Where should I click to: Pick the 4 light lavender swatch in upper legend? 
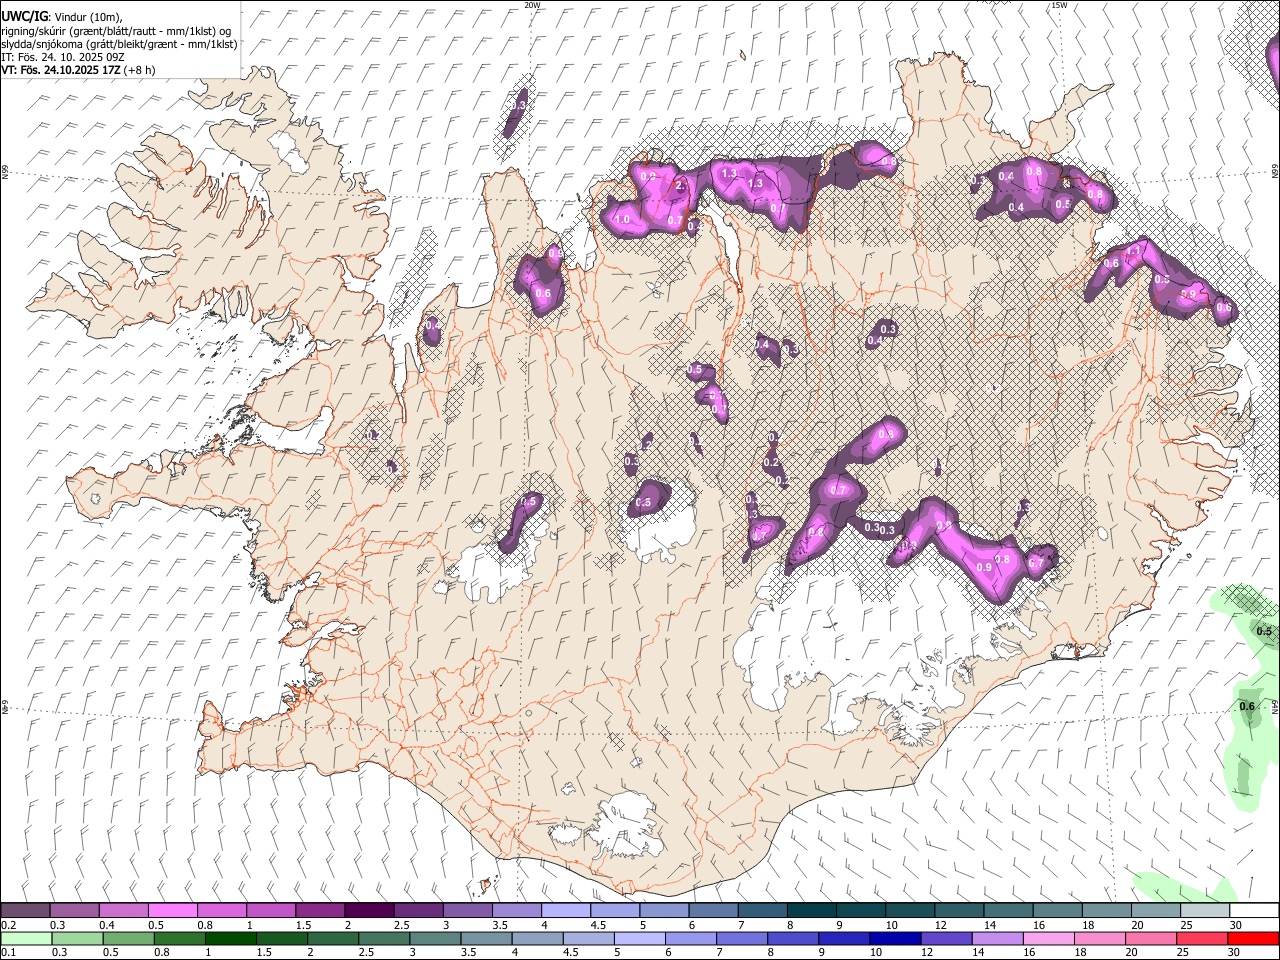(x=564, y=910)
